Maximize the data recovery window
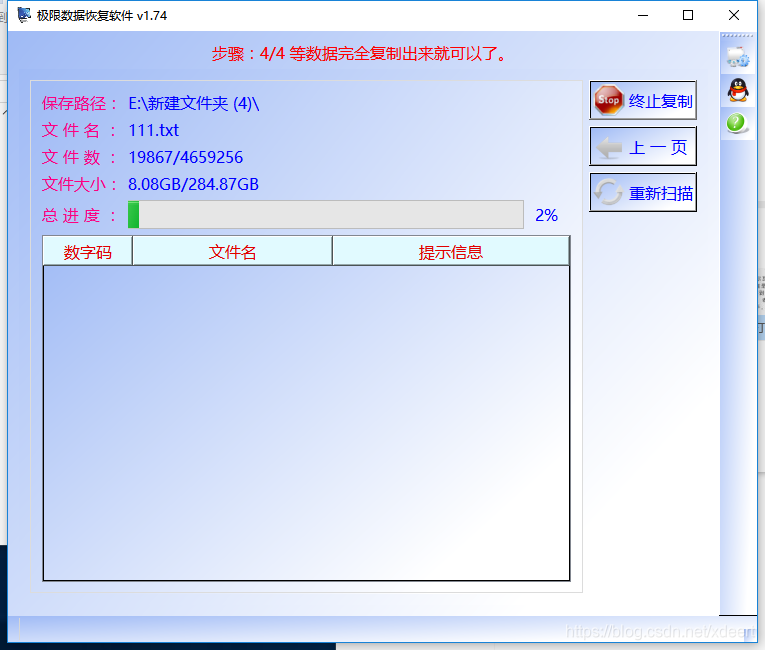 688,16
